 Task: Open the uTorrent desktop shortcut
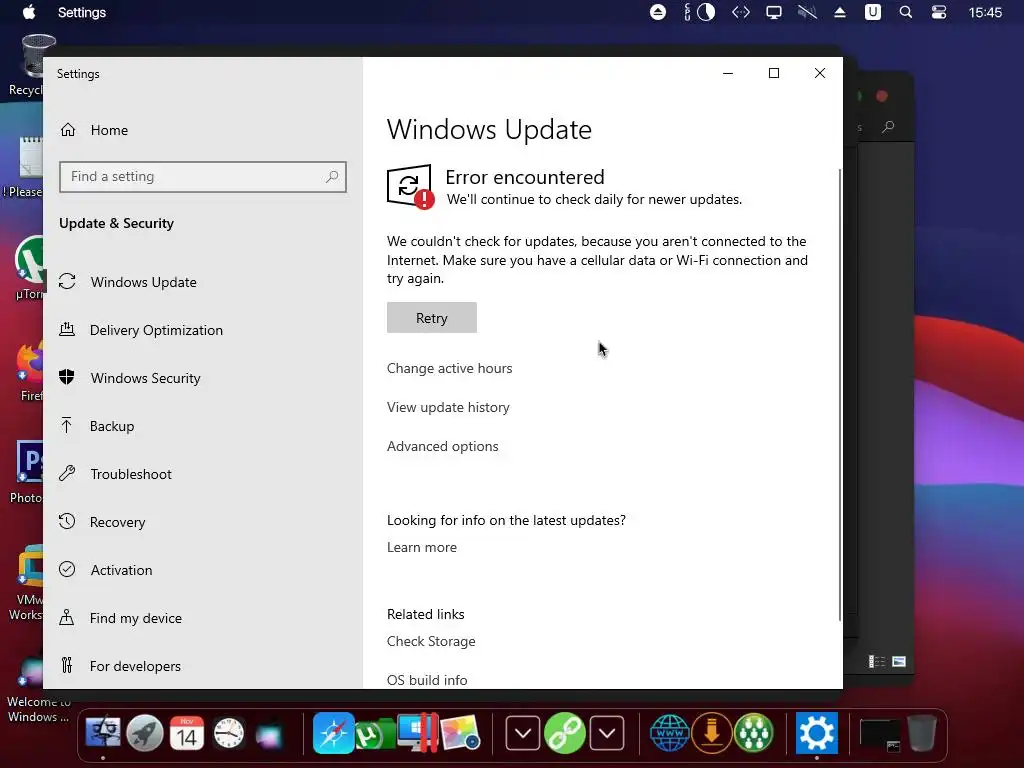[x=29, y=269]
